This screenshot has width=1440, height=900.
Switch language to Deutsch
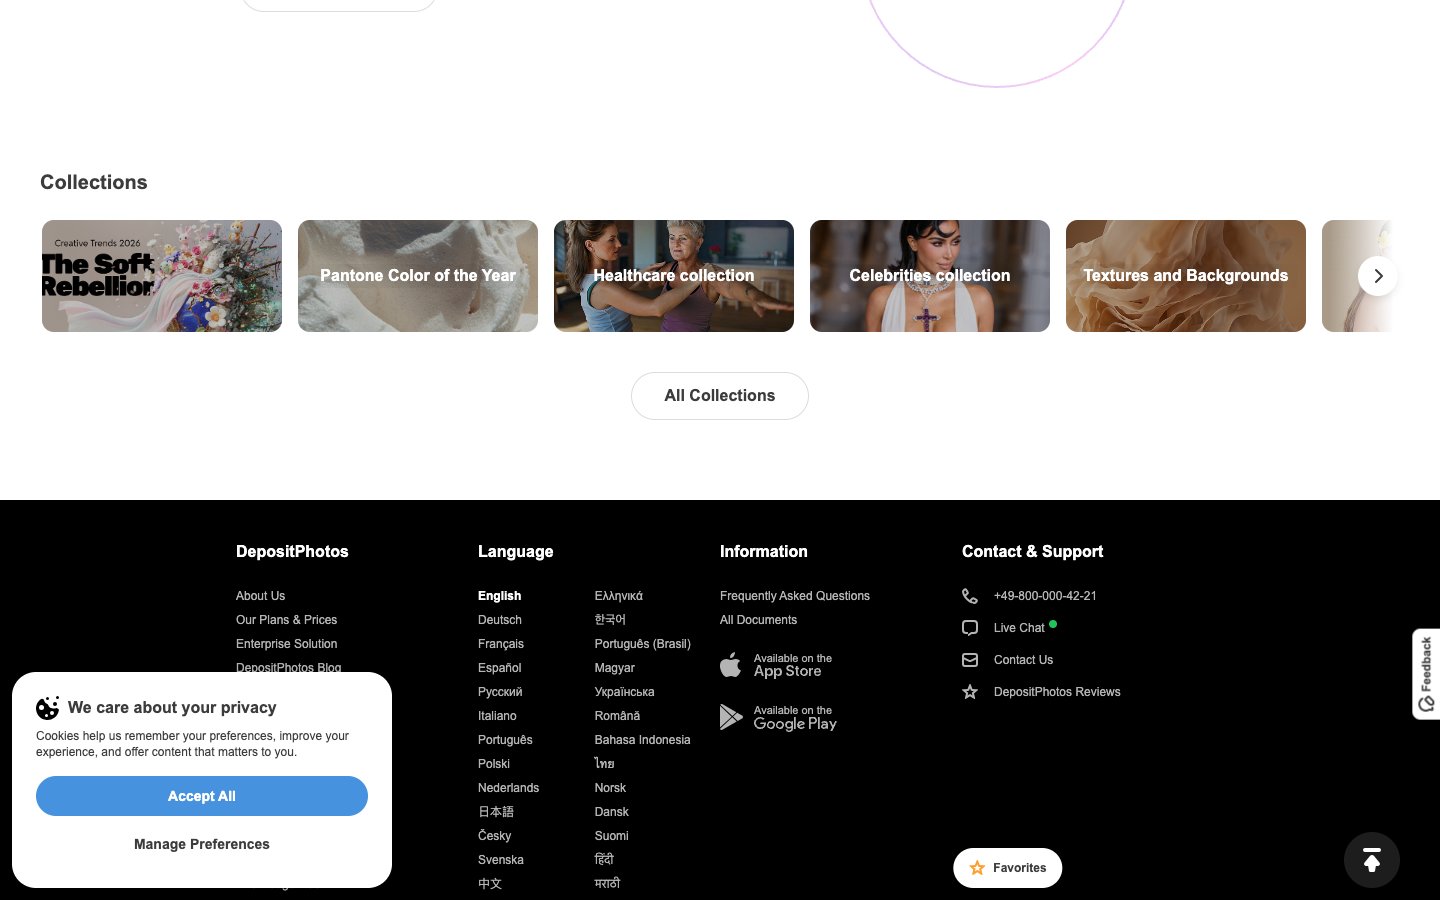coord(500,620)
